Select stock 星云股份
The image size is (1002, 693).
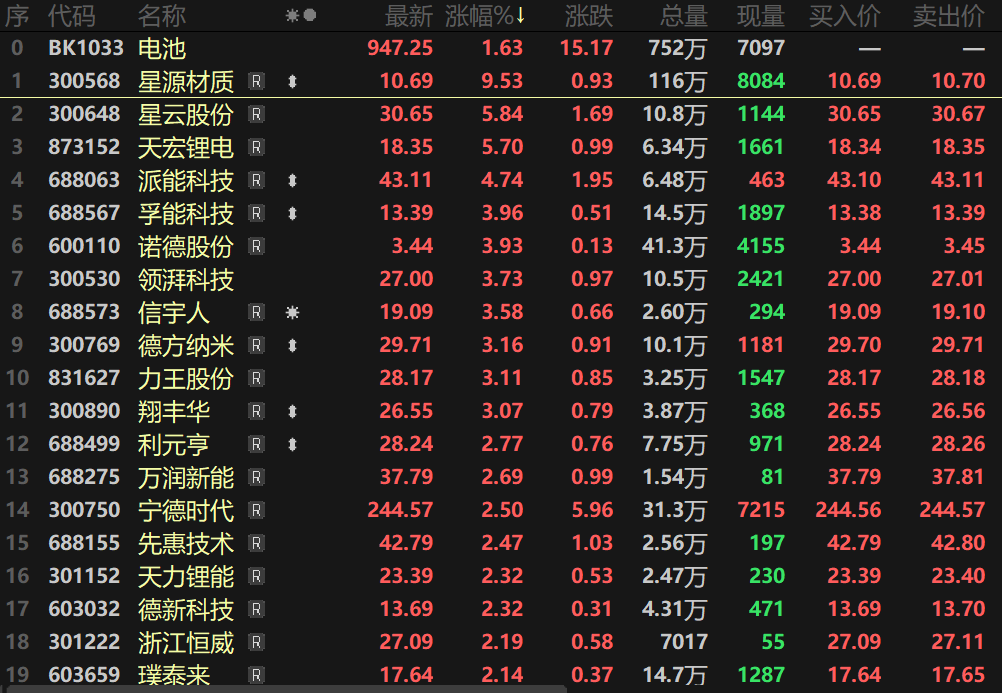(x=186, y=114)
